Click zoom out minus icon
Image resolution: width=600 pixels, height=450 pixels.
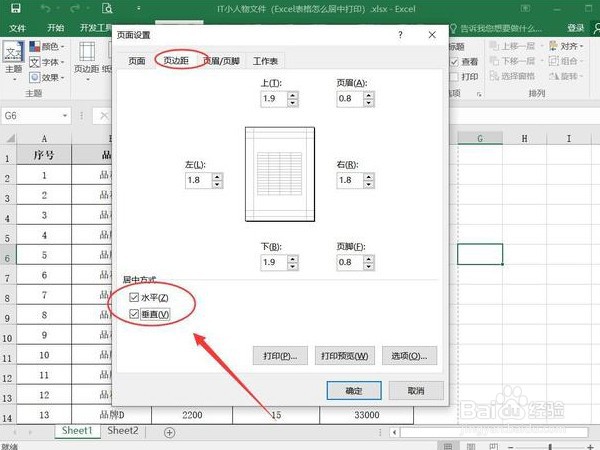pyautogui.click(x=510, y=447)
